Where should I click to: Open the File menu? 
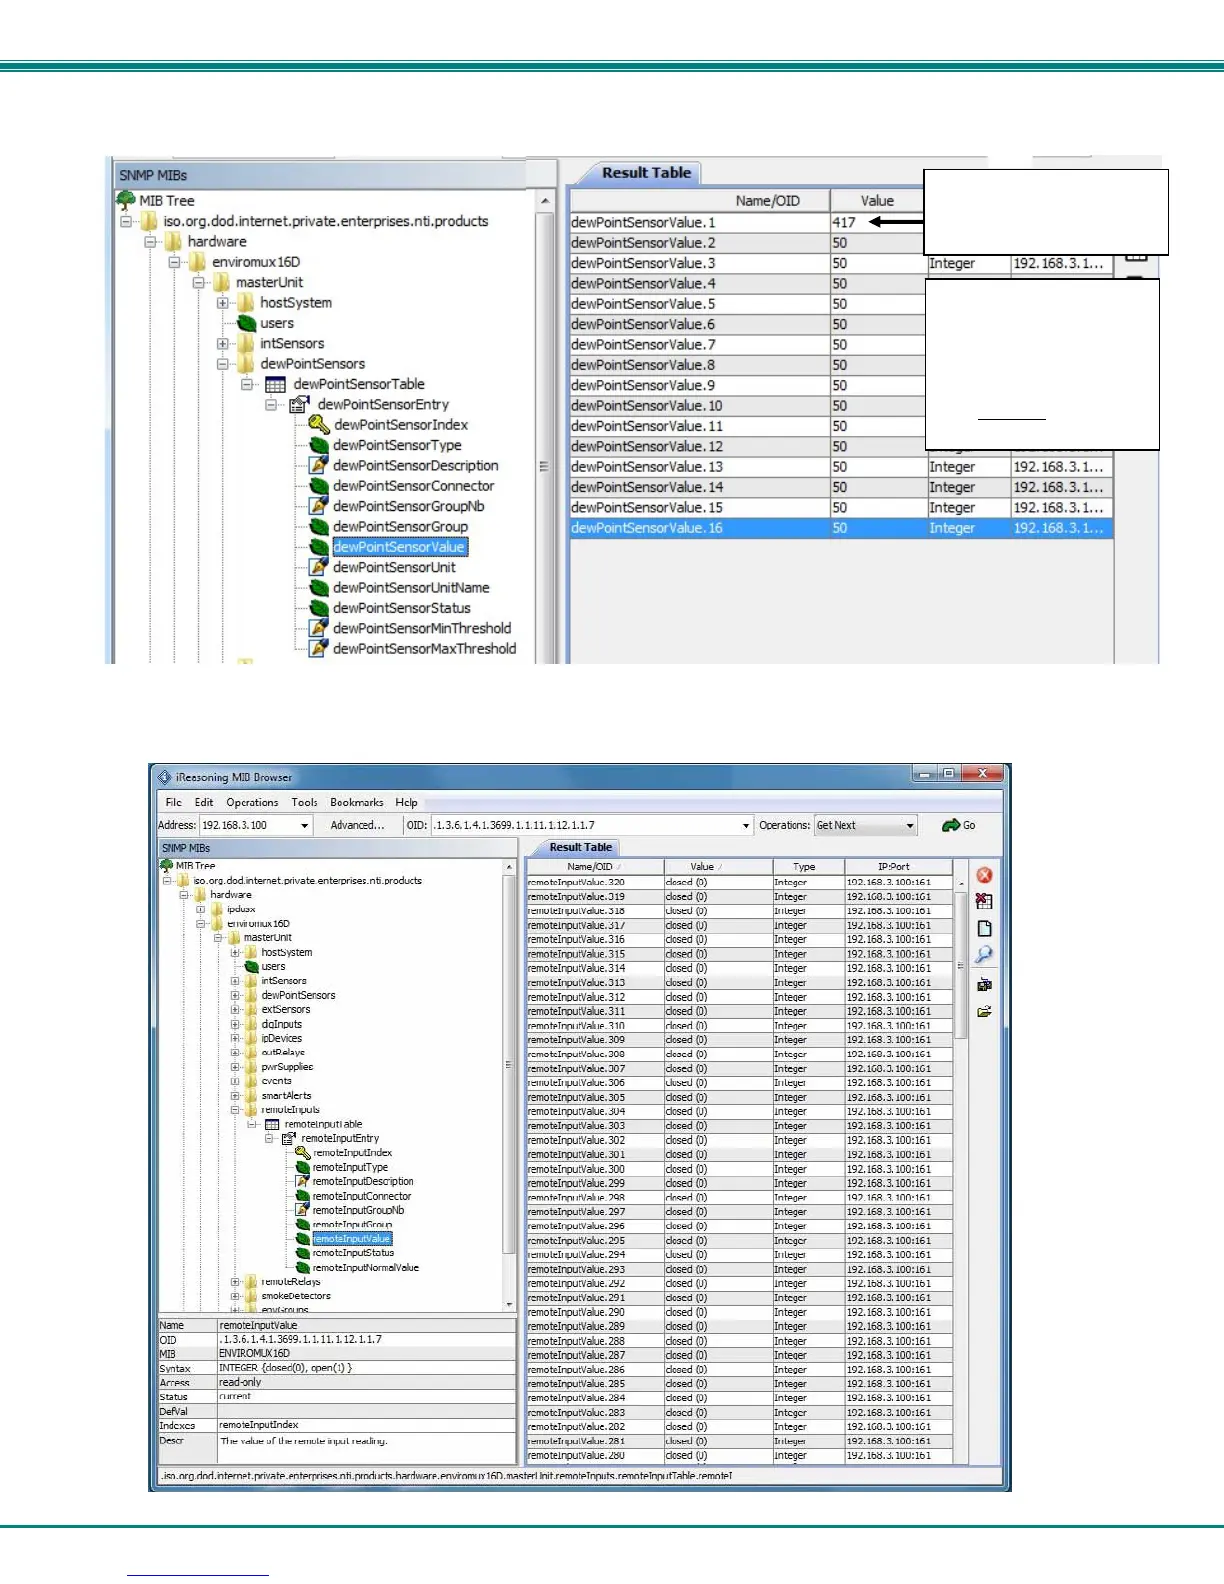[173, 802]
